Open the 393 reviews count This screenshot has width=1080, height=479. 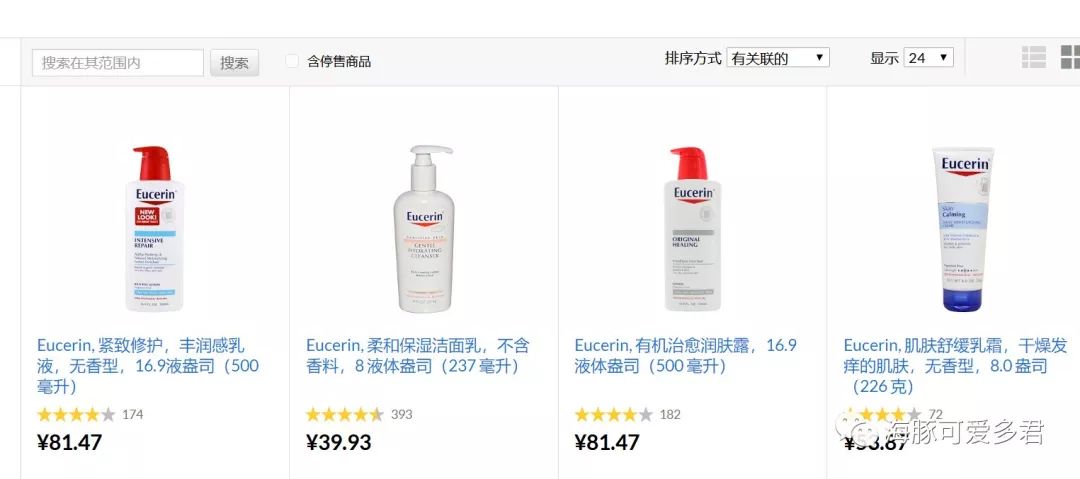click(402, 414)
